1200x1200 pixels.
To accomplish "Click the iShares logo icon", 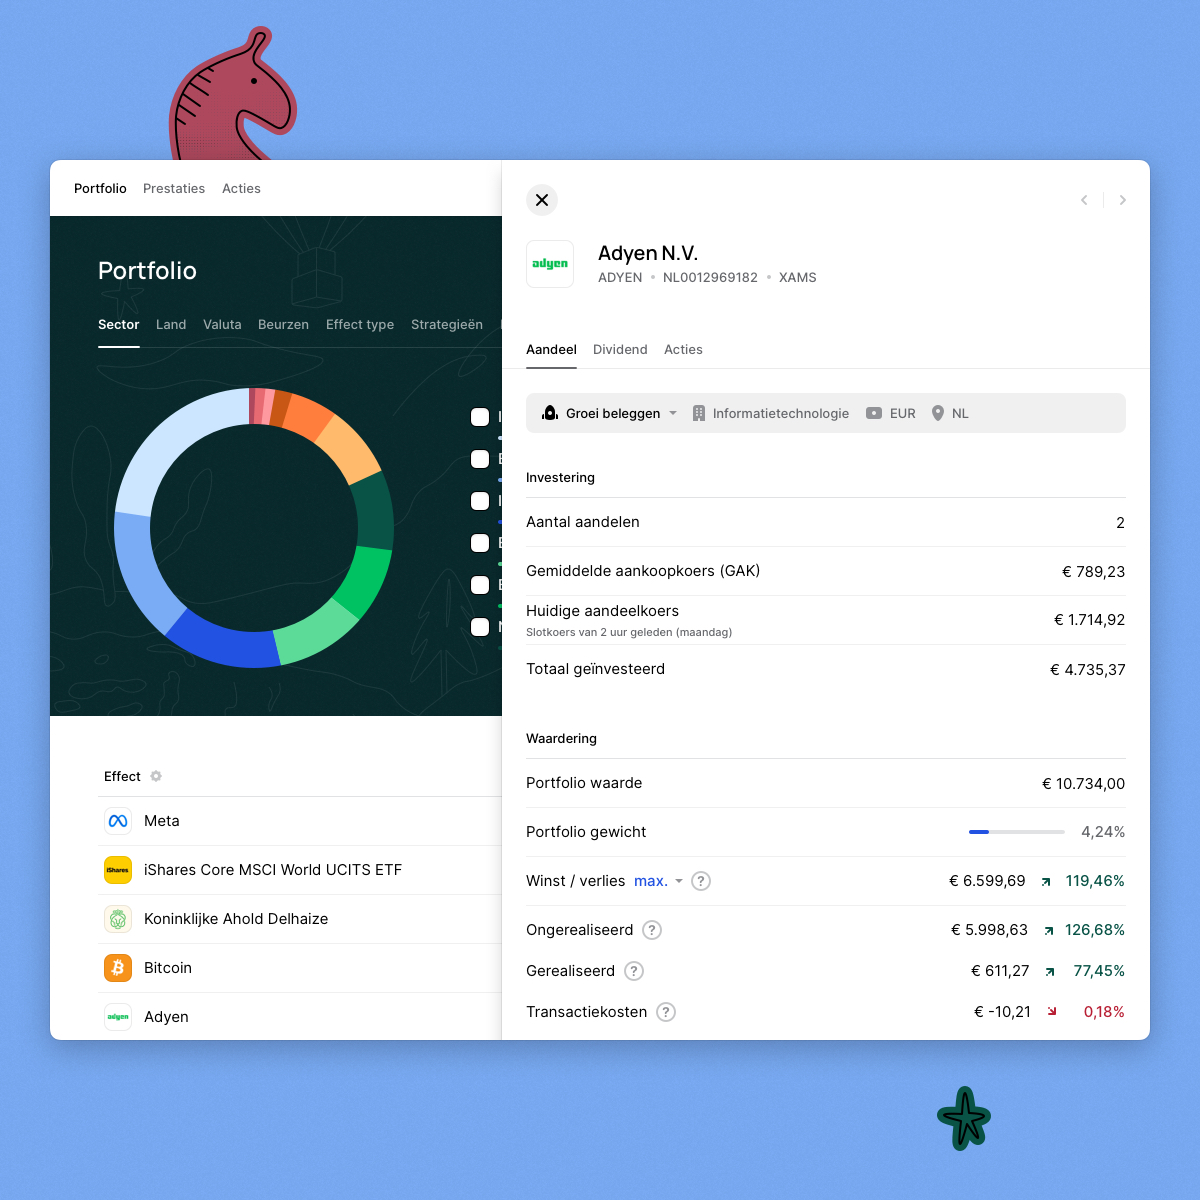I will [x=118, y=870].
